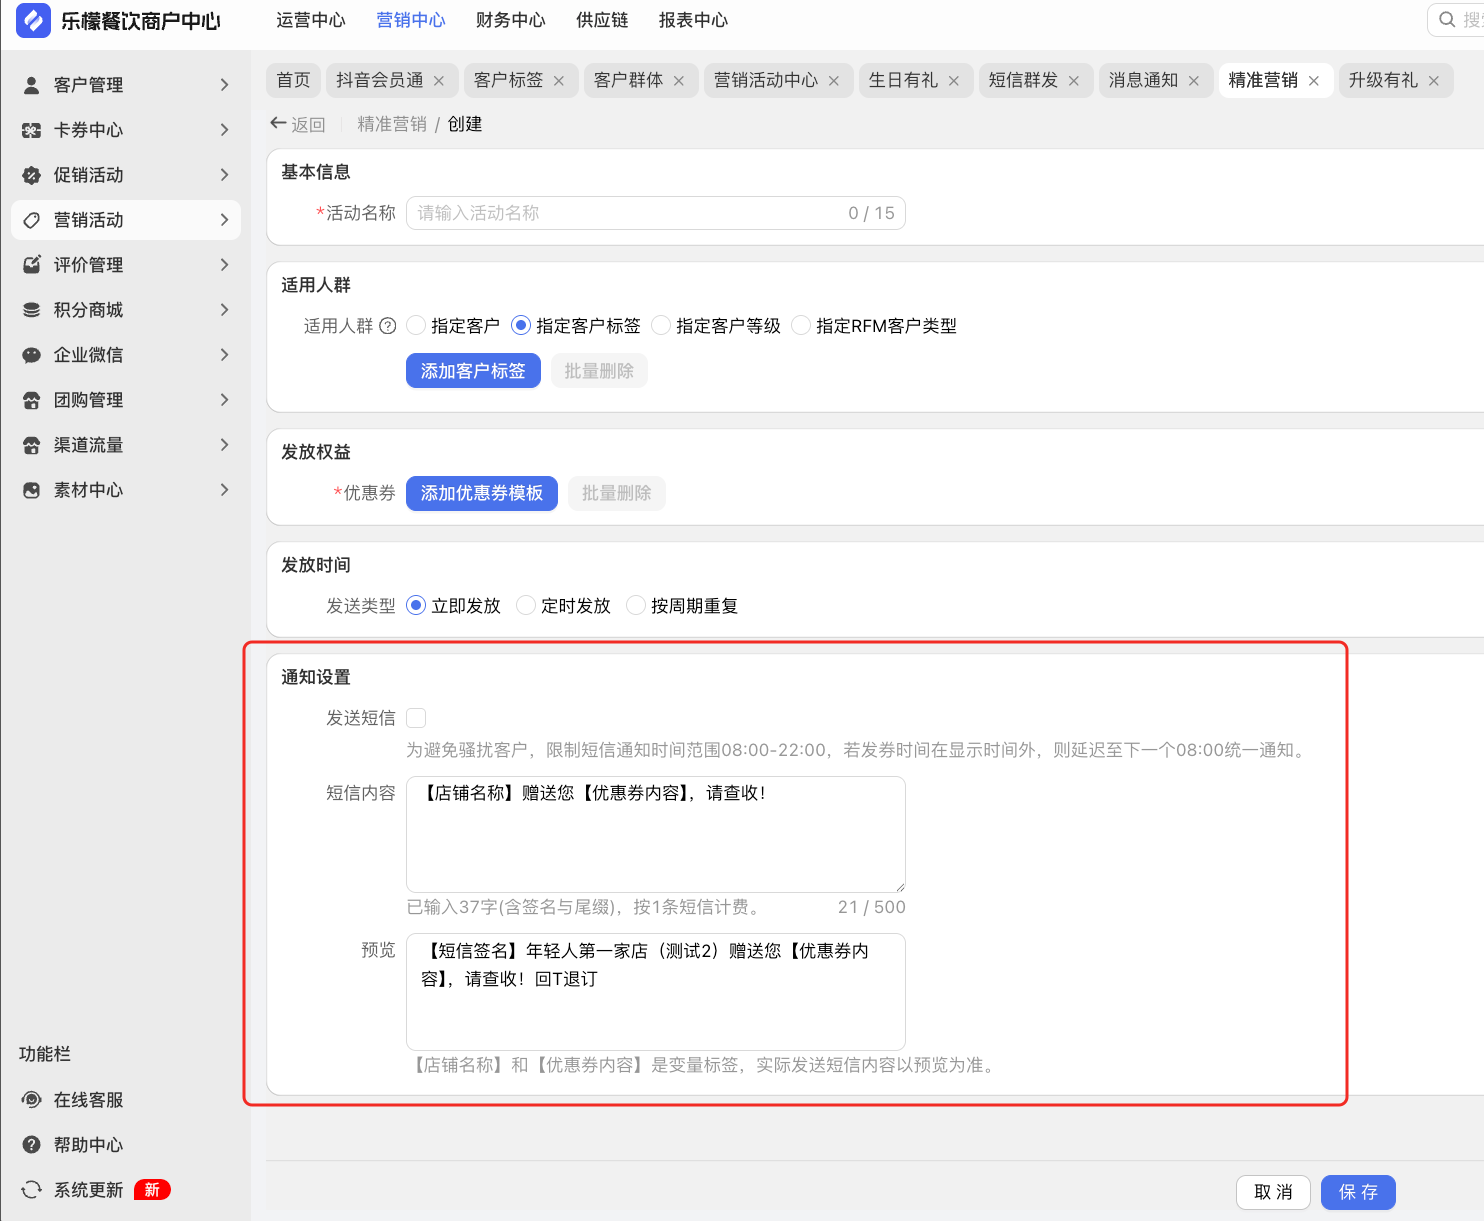Click the 取消 button
The image size is (1484, 1221).
[x=1273, y=1192]
